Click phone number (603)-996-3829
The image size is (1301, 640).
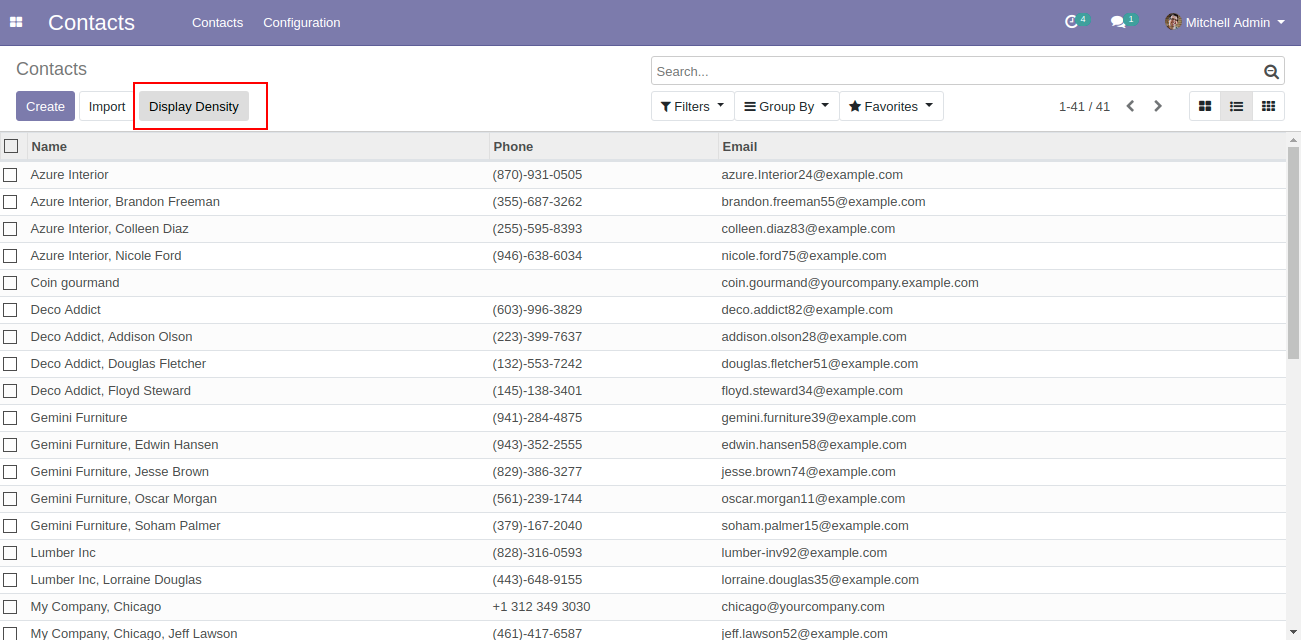click(537, 310)
